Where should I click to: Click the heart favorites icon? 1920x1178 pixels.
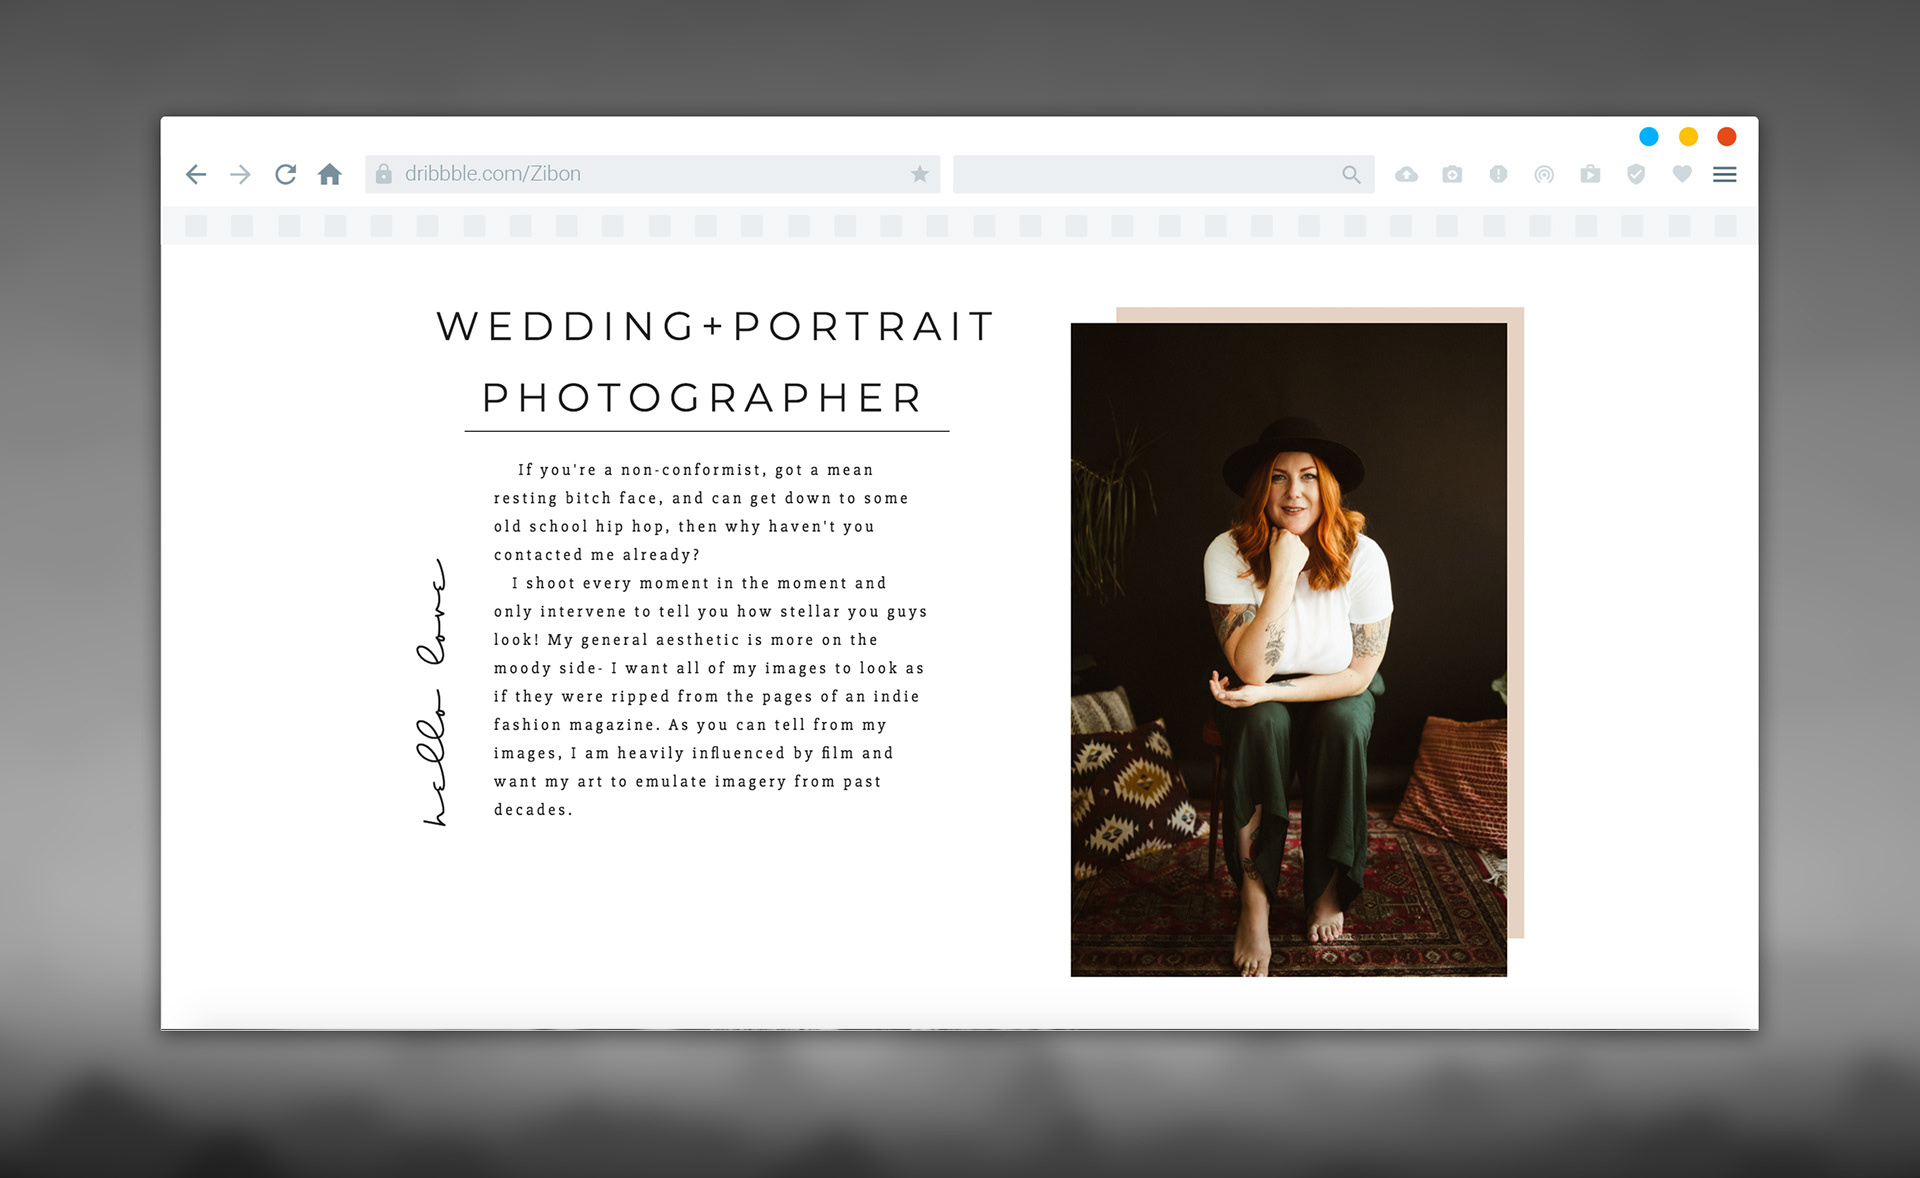coord(1682,174)
